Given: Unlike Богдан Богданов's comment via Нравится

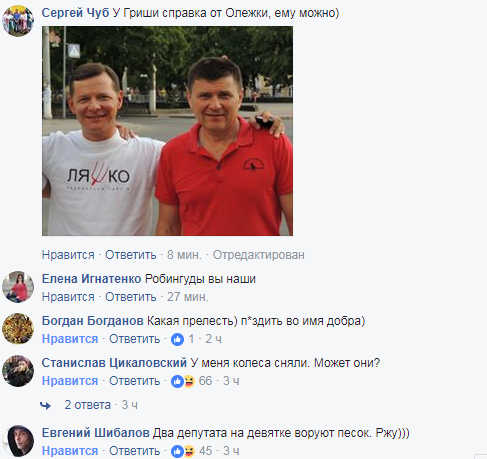Looking at the screenshot, I should click(x=70, y=339).
